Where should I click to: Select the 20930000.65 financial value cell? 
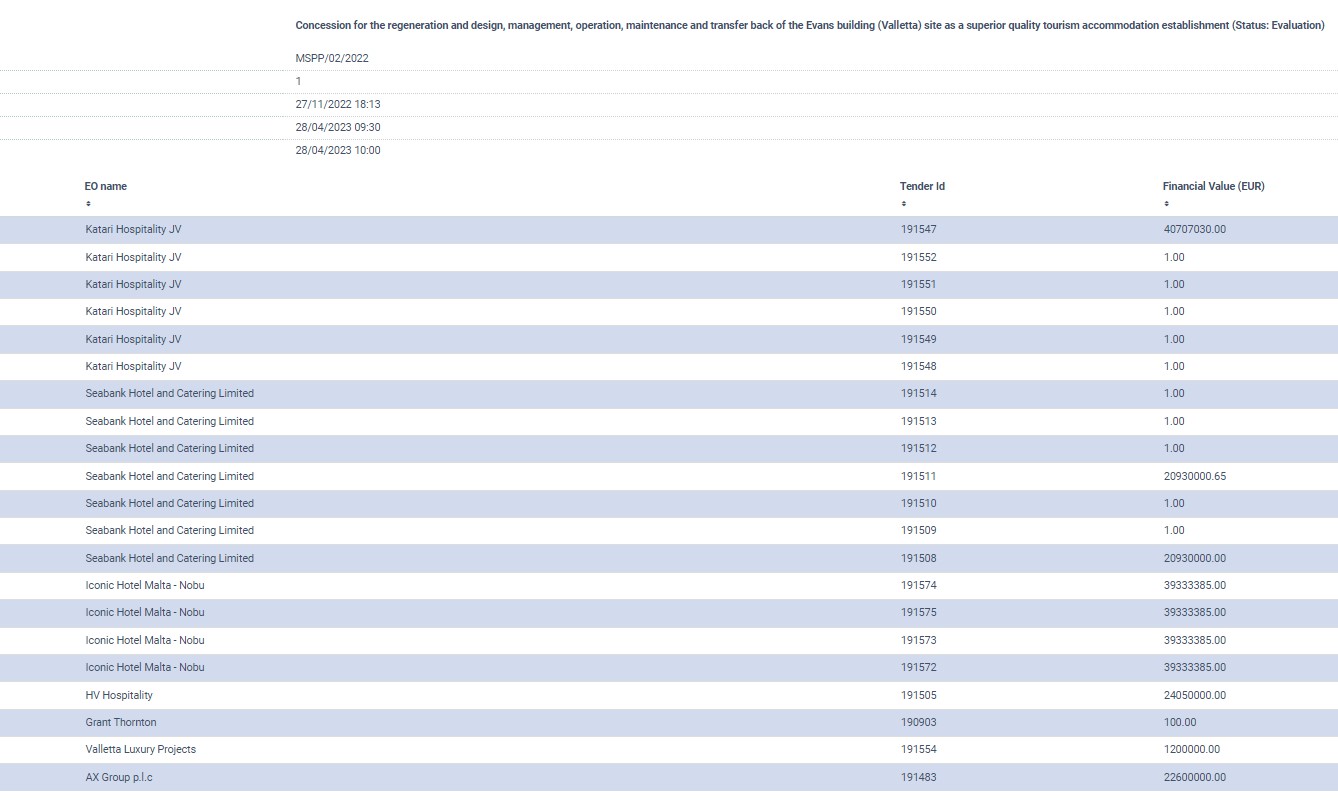pyautogui.click(x=1194, y=476)
